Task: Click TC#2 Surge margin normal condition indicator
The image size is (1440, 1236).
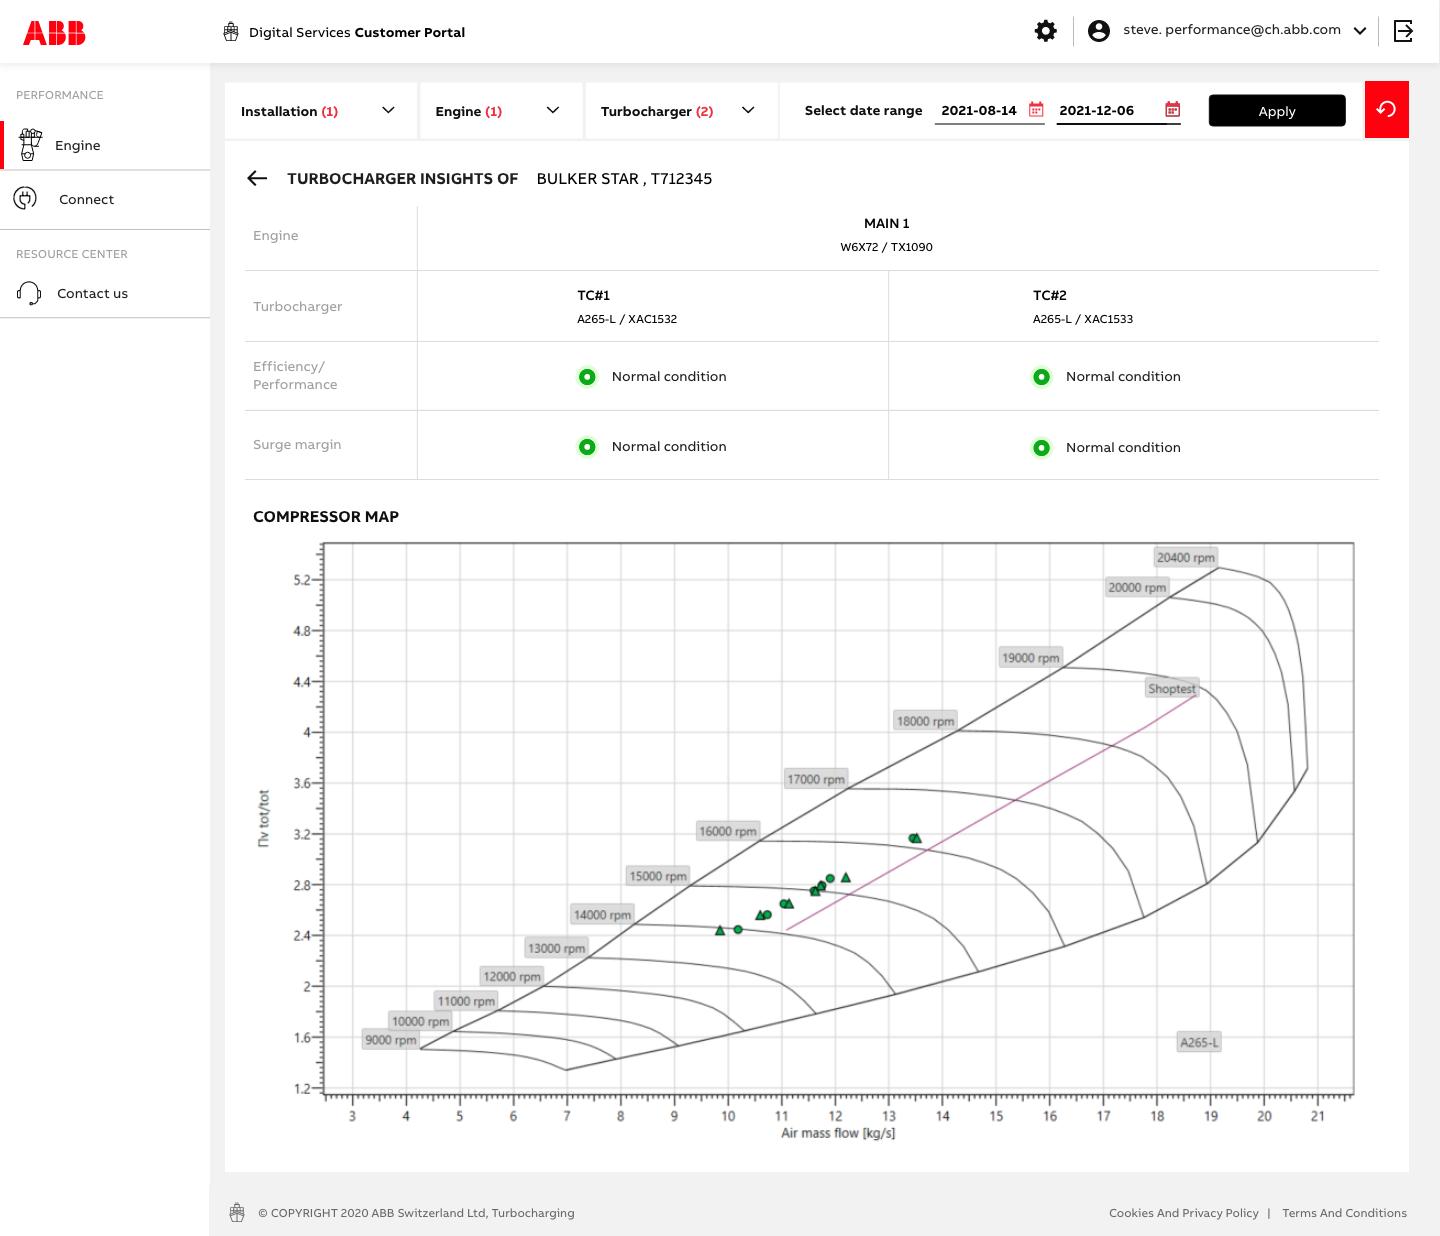Action: click(1041, 448)
